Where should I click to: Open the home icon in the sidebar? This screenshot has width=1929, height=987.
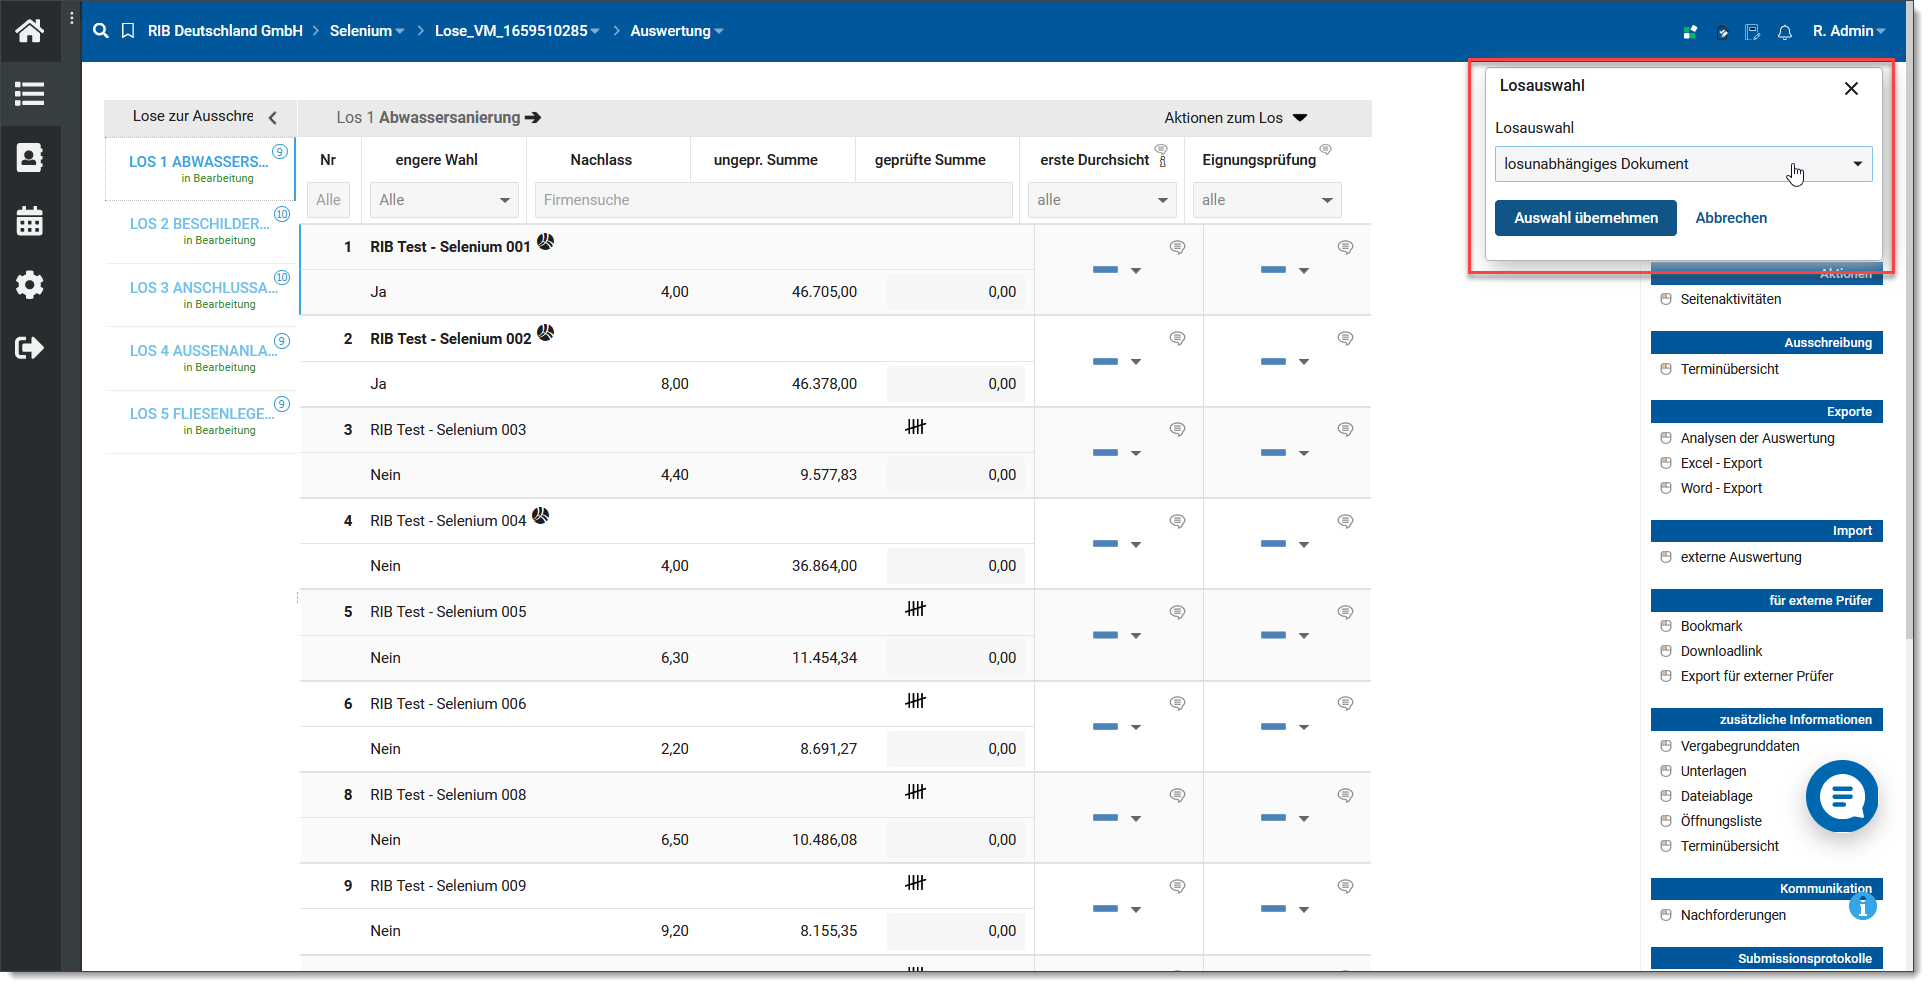click(29, 31)
